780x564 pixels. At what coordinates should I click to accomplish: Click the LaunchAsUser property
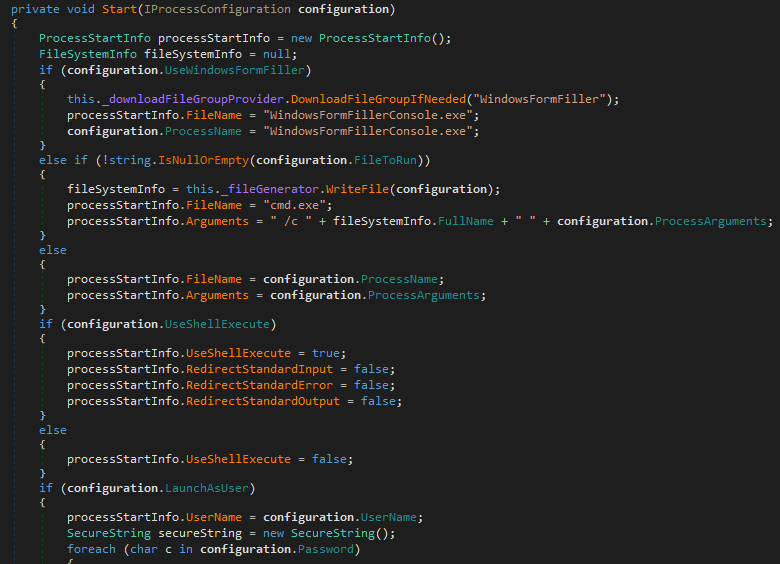tap(206, 488)
